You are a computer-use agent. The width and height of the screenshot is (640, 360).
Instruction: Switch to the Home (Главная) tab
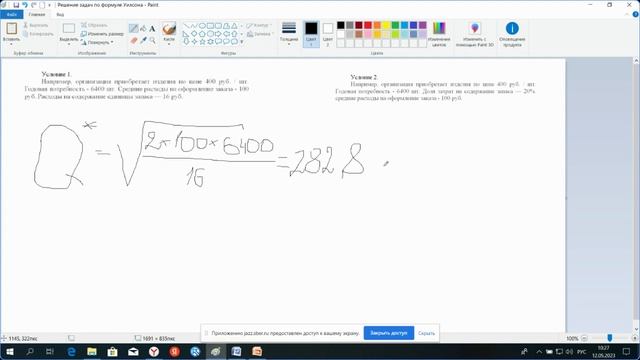coord(37,14)
